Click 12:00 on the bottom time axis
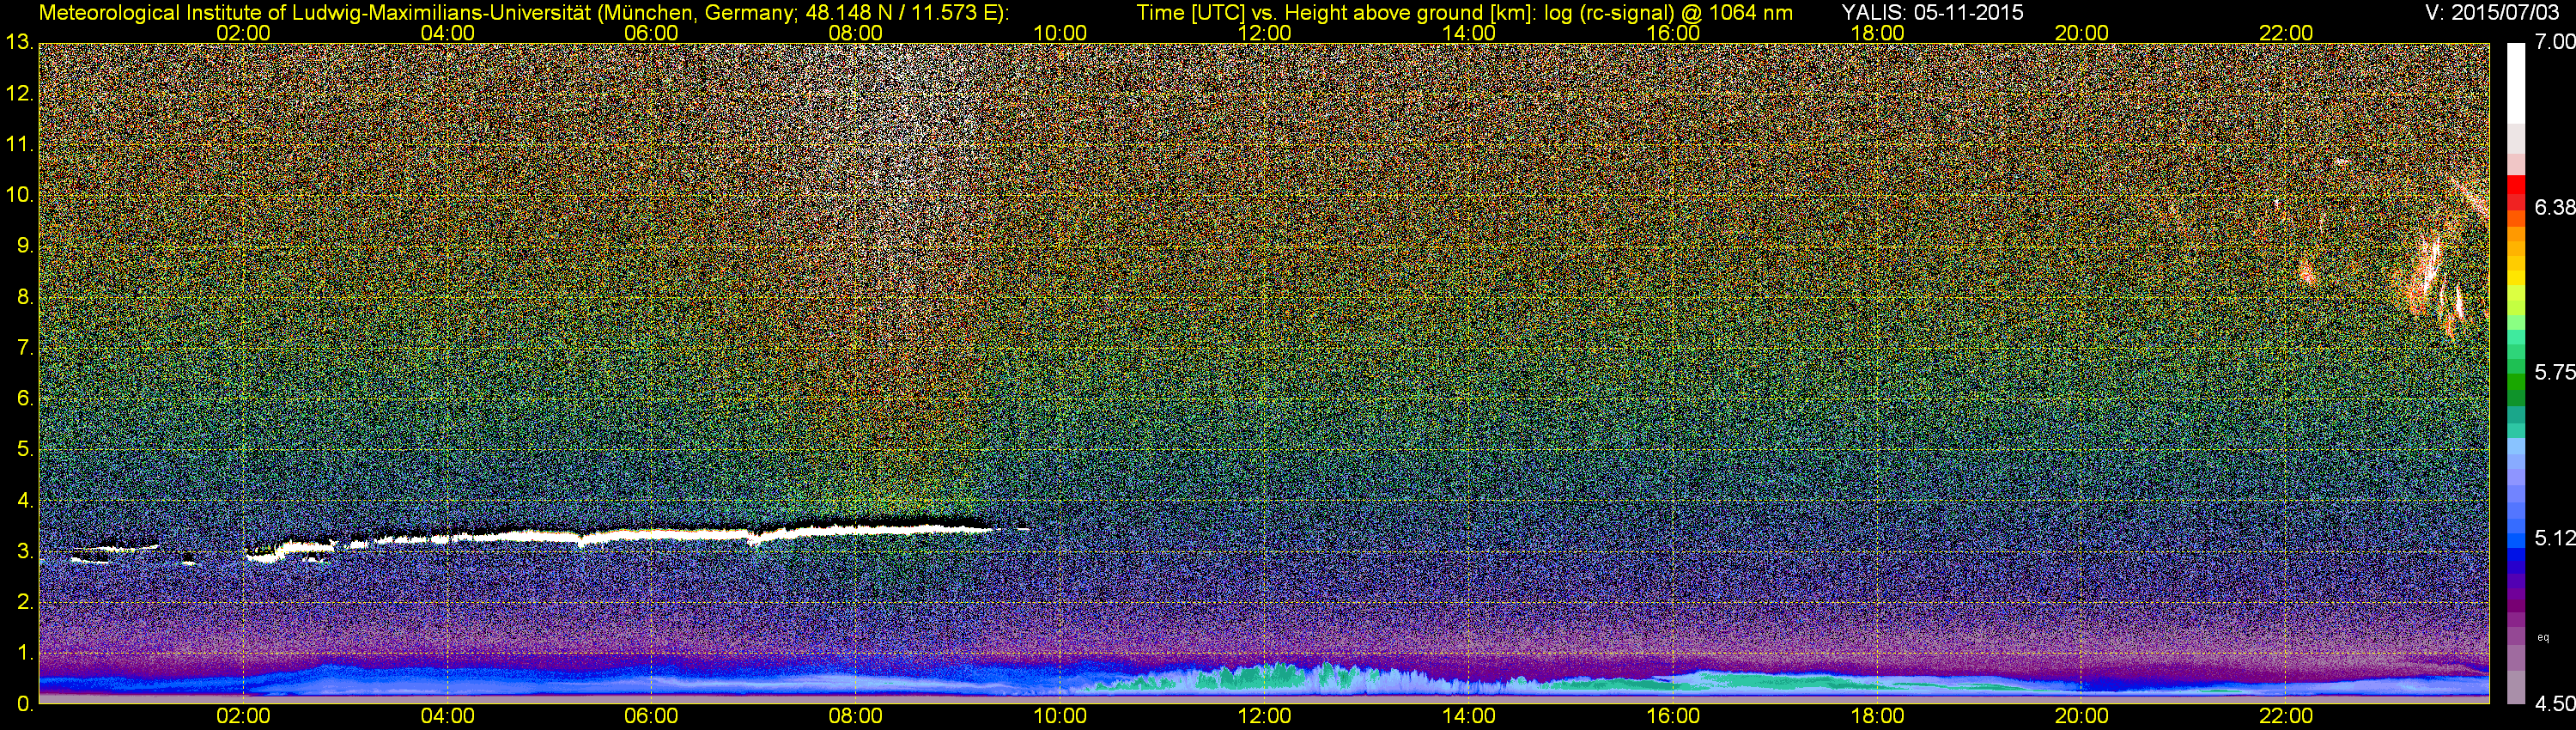2576x730 pixels. (x=1264, y=717)
